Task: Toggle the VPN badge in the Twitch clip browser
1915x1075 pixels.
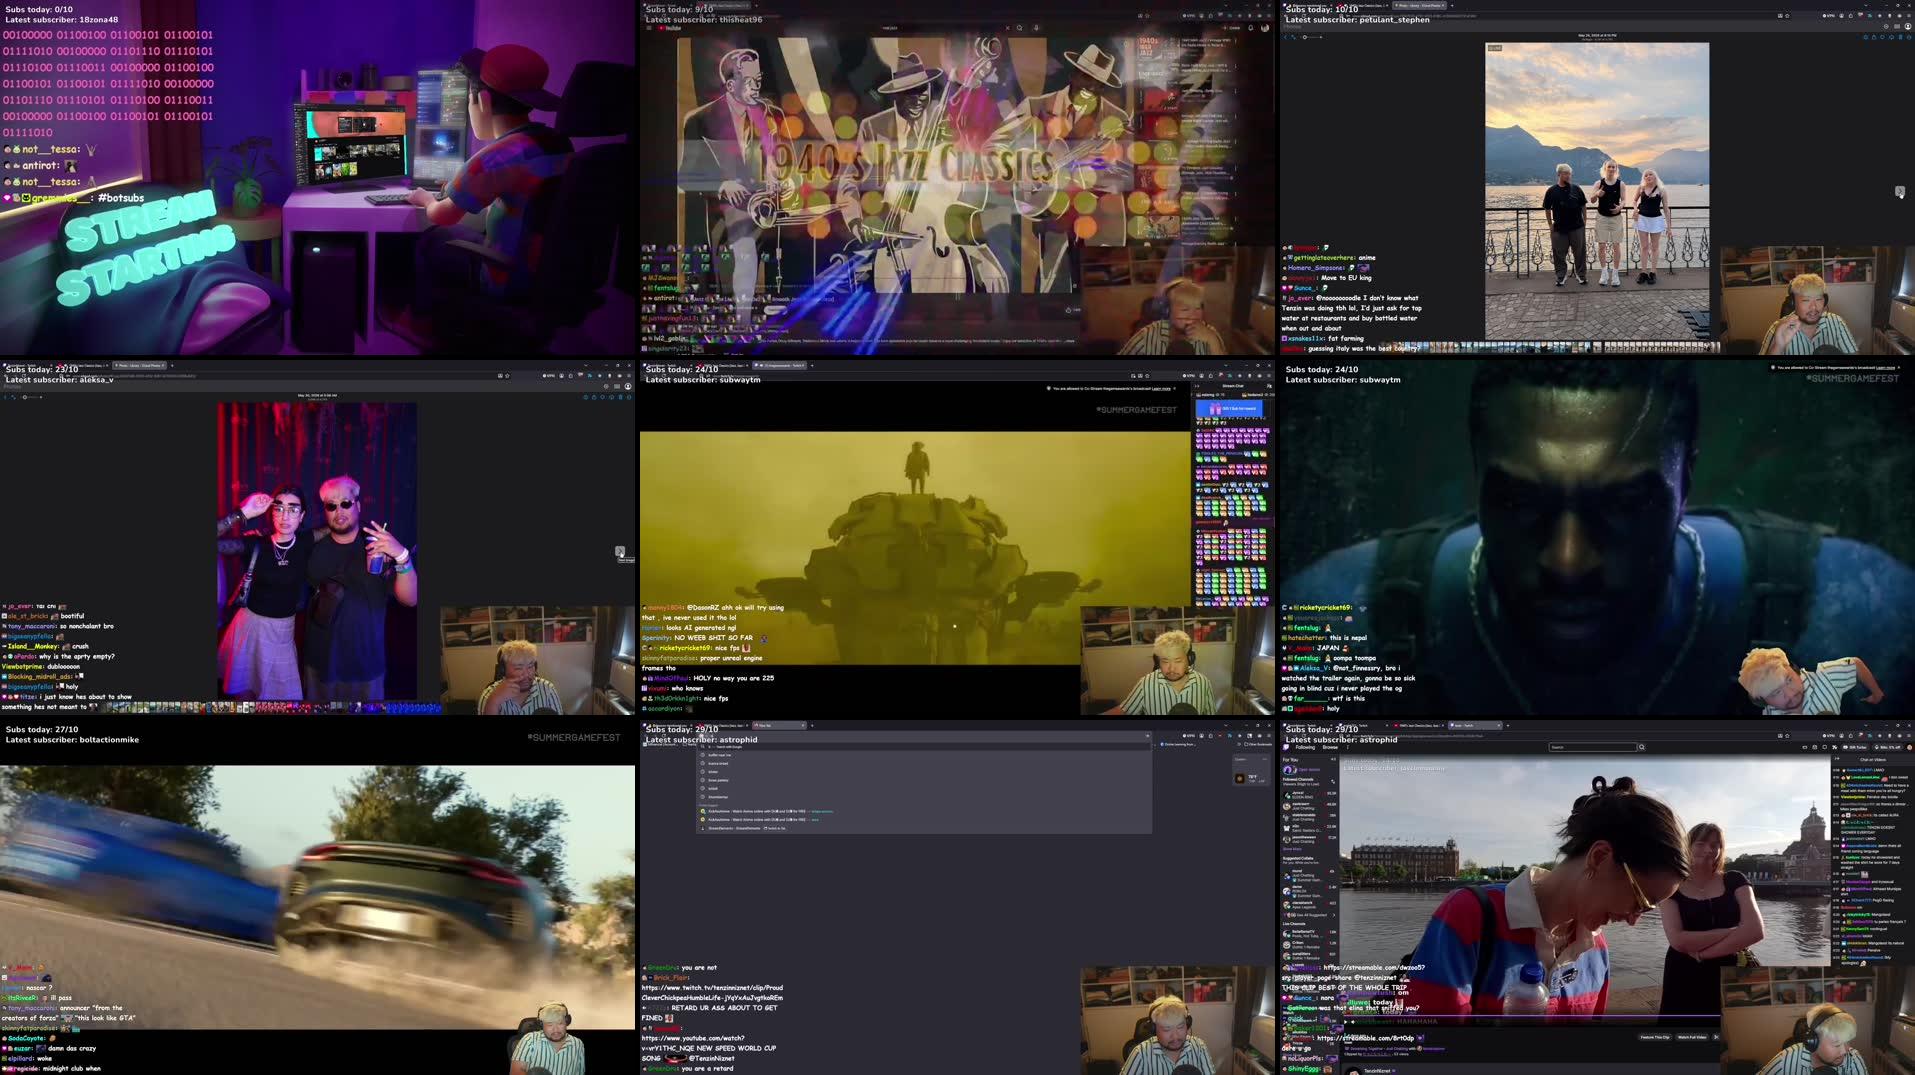Action: [x=1829, y=736]
